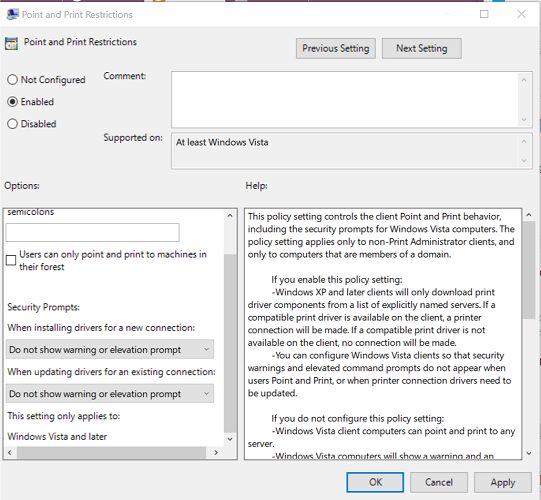Click the 'Options:' label
Screen dimensions: 541x500
22,186
